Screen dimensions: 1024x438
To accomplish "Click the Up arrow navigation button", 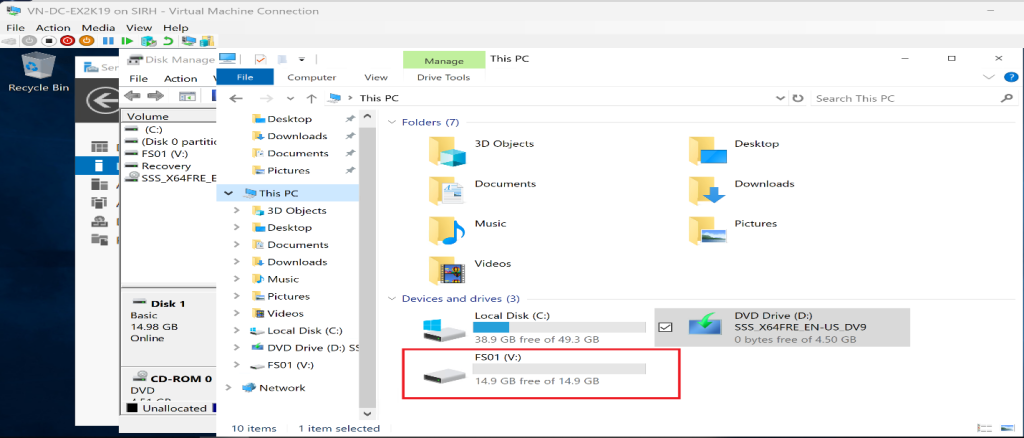I will (312, 98).
